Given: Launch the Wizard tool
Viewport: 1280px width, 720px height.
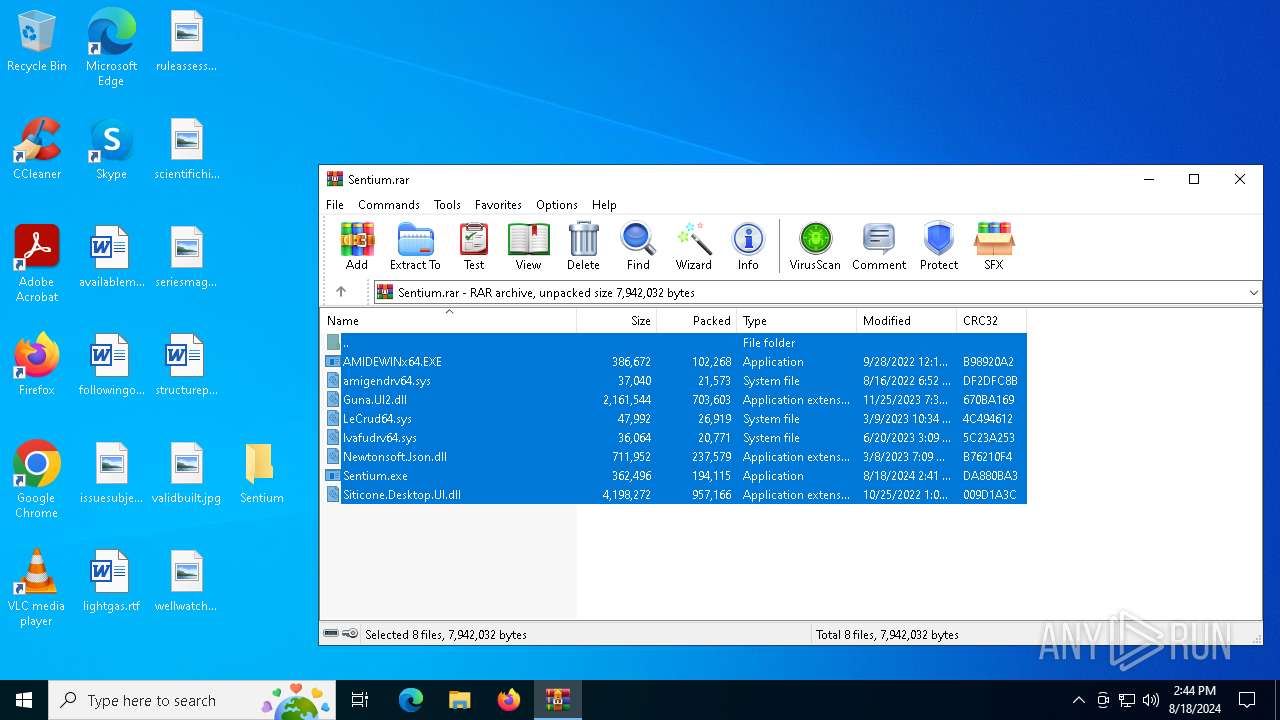Looking at the screenshot, I should click(x=693, y=246).
